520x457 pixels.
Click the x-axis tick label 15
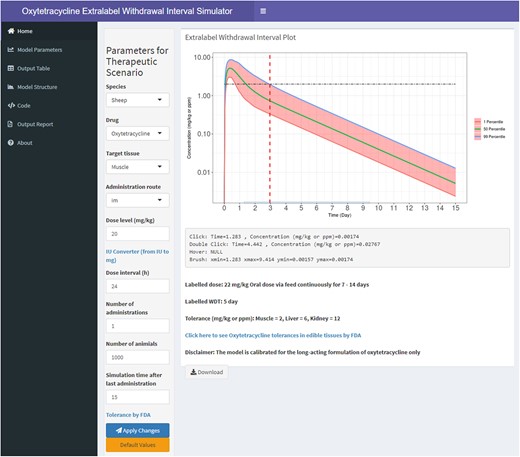[455, 208]
